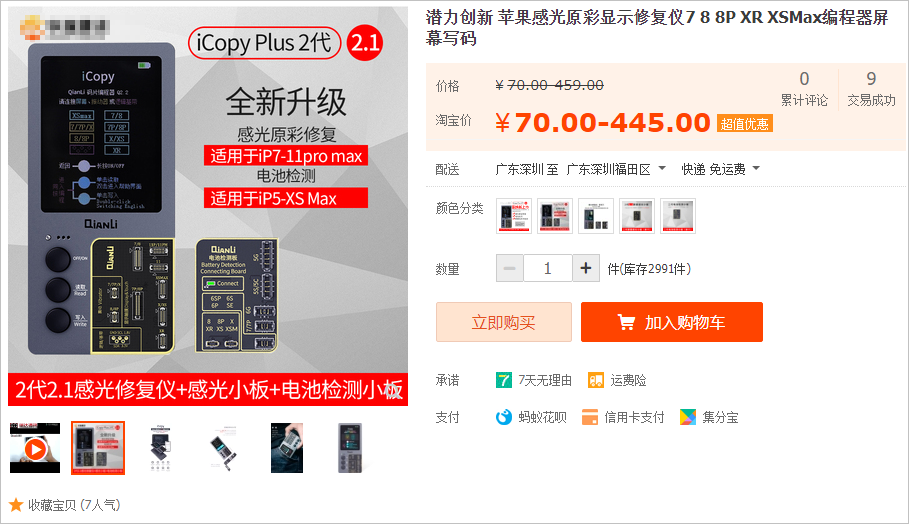
Task: Click the 运费险 shipping insurance icon
Action: tap(595, 380)
